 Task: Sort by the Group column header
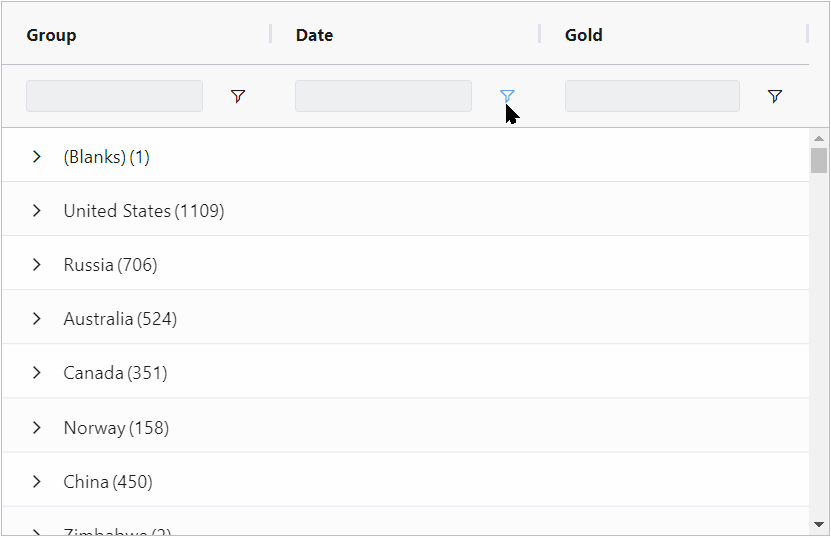point(52,35)
